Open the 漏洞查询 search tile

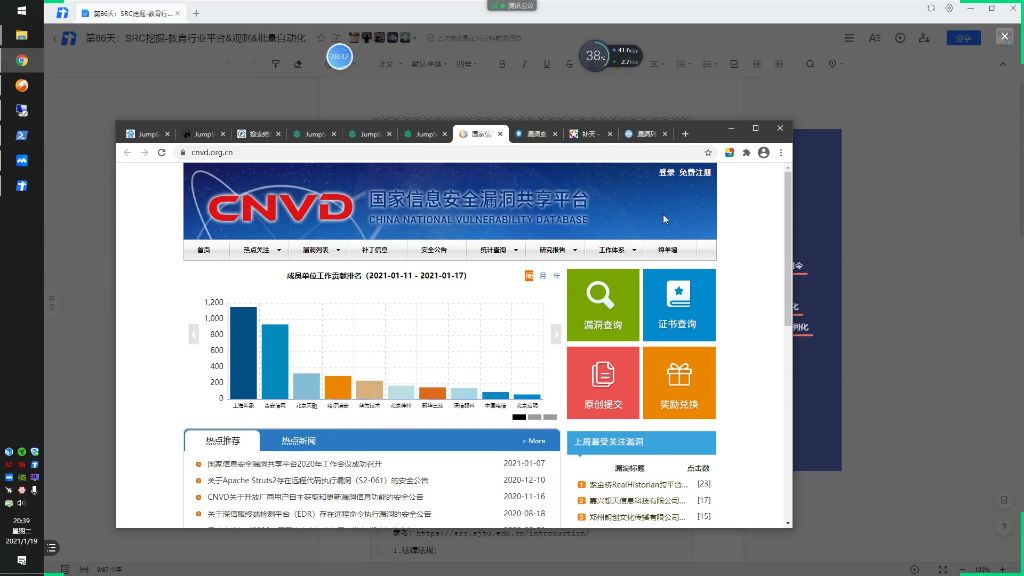click(603, 305)
